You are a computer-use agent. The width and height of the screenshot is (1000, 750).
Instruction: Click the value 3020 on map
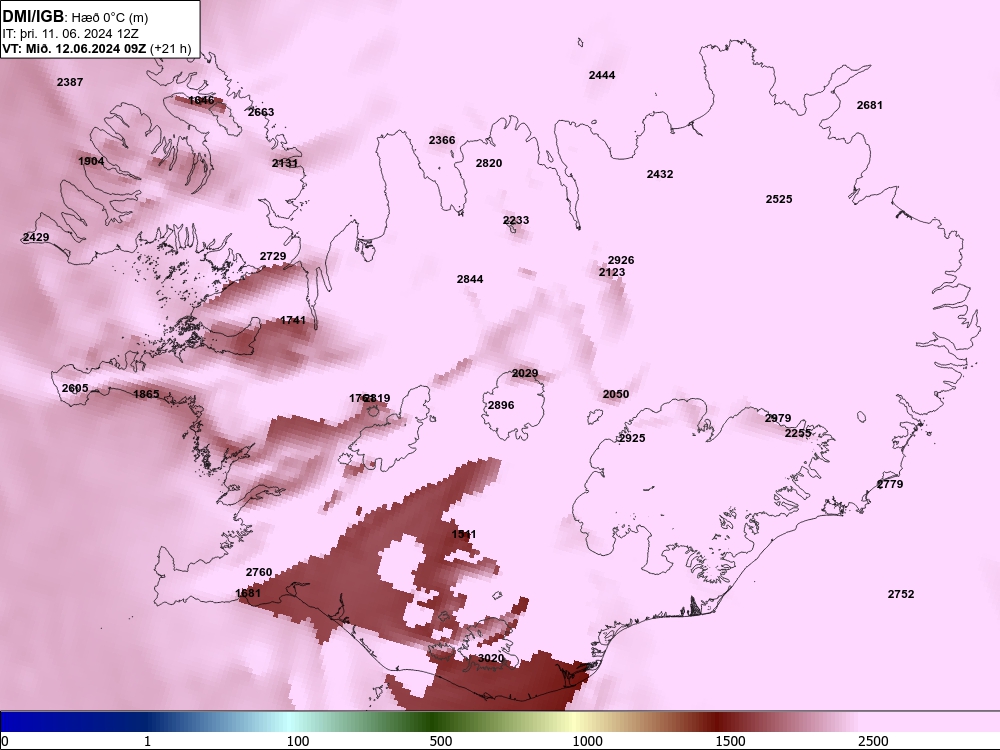(491, 658)
